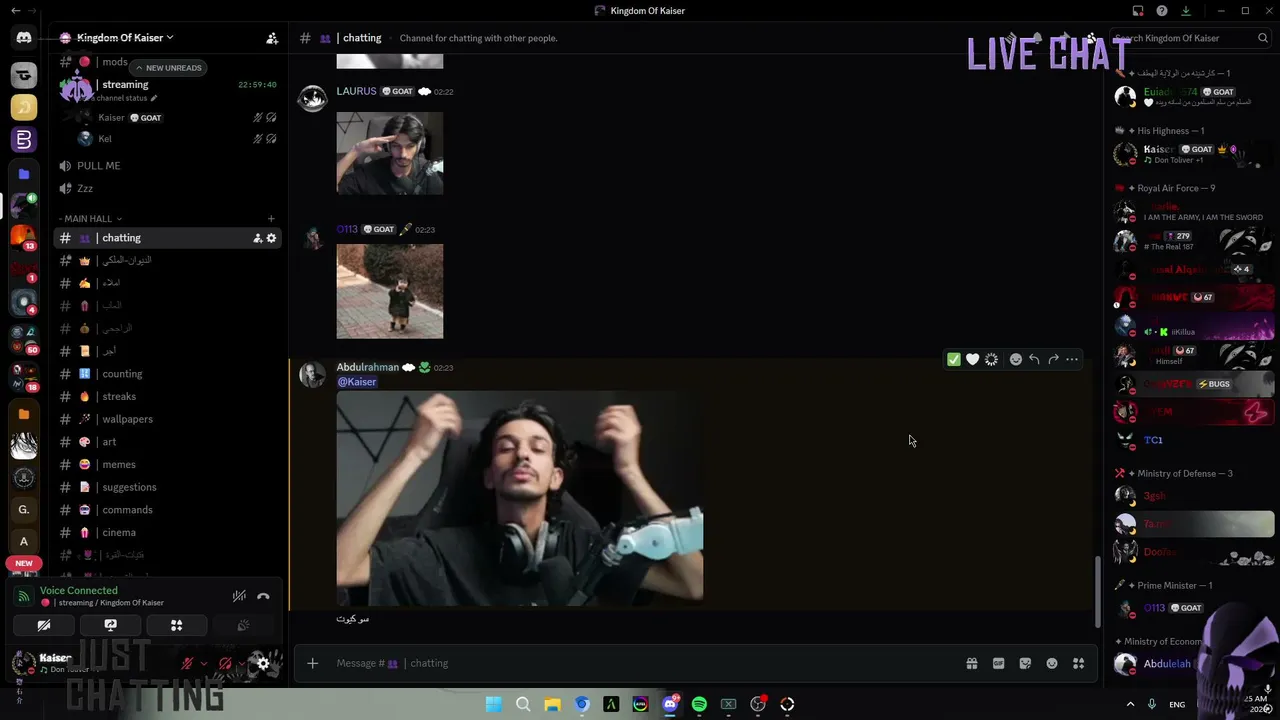Unmute microphone in user panel
The width and height of the screenshot is (1280, 720).
pos(187,663)
